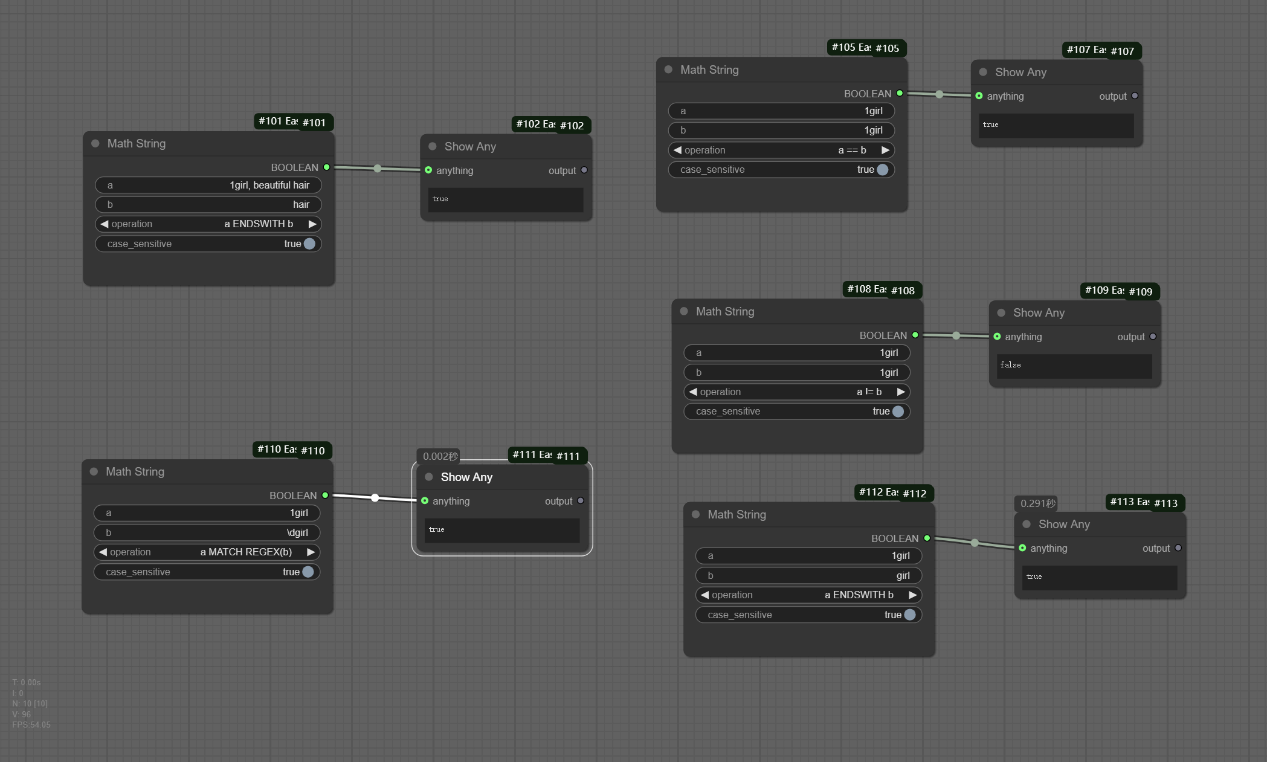Image resolution: width=1267 pixels, height=762 pixels.
Task: Edit field a with '1girl, beautiful hair'
Action: click(x=208, y=185)
